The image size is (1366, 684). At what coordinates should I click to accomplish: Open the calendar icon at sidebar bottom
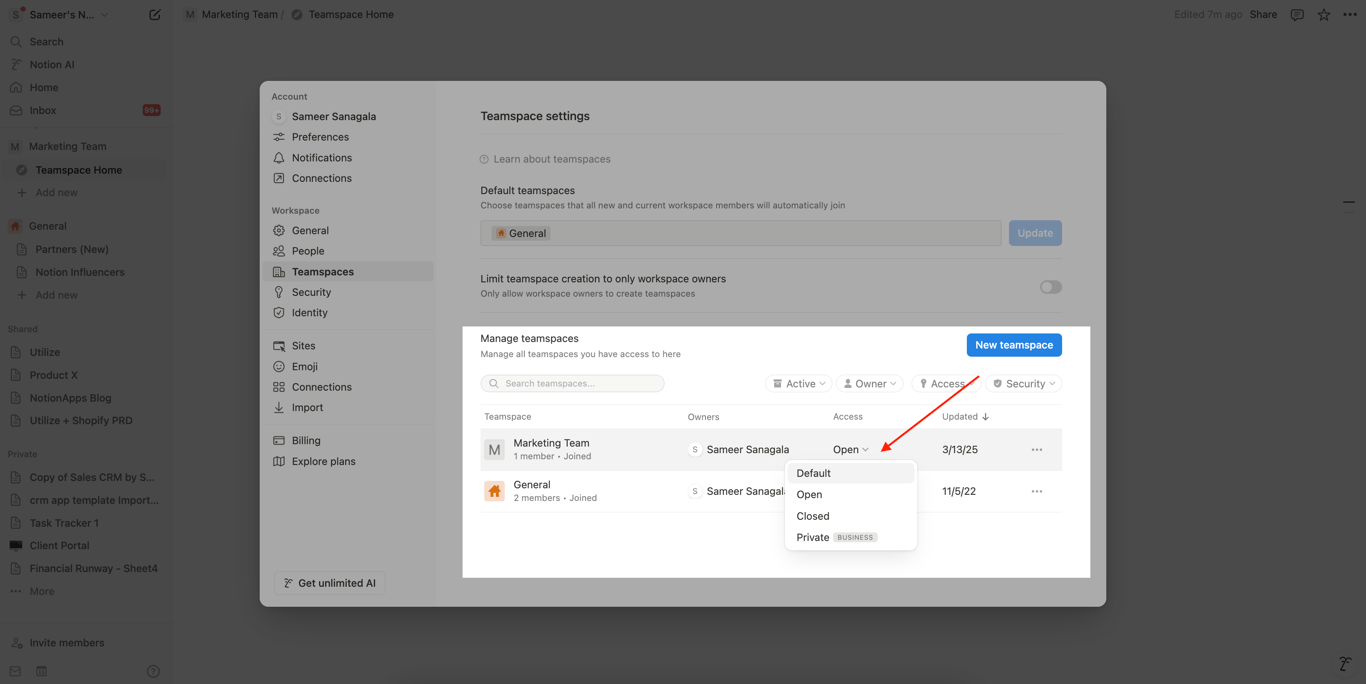click(41, 671)
